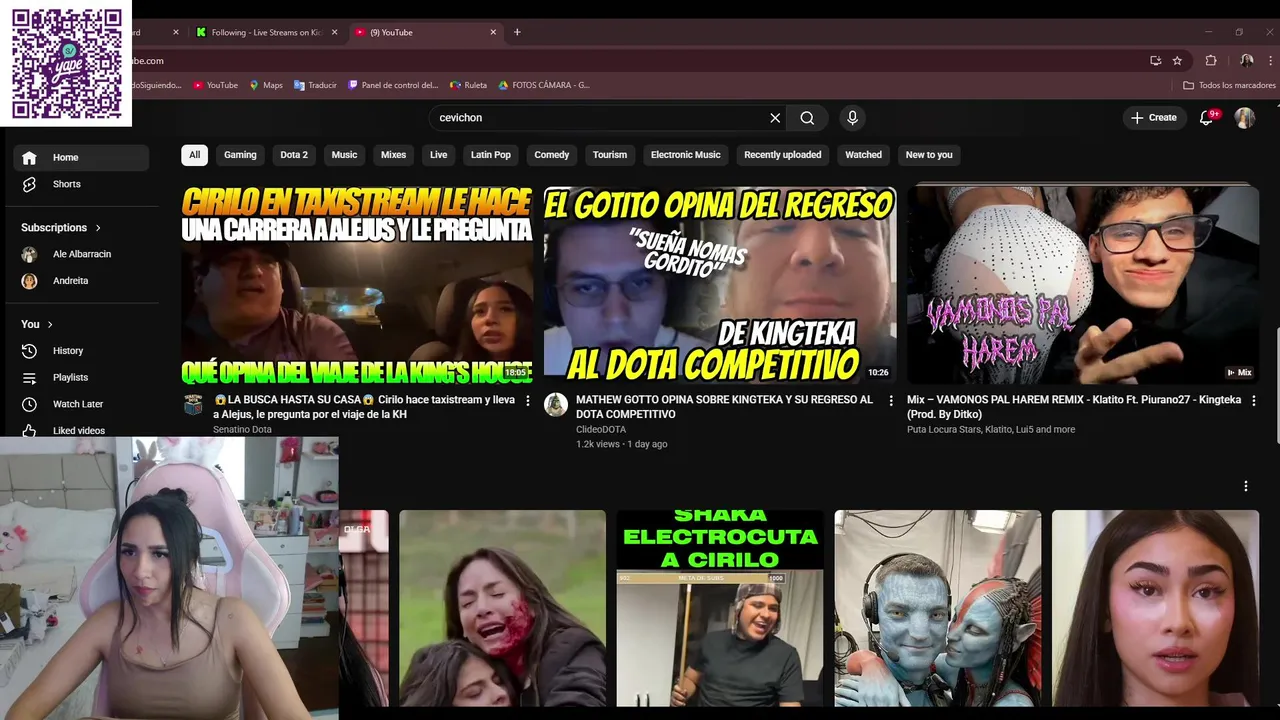Expand the Subscriptions section
This screenshot has width=1280, height=720.
(61, 228)
